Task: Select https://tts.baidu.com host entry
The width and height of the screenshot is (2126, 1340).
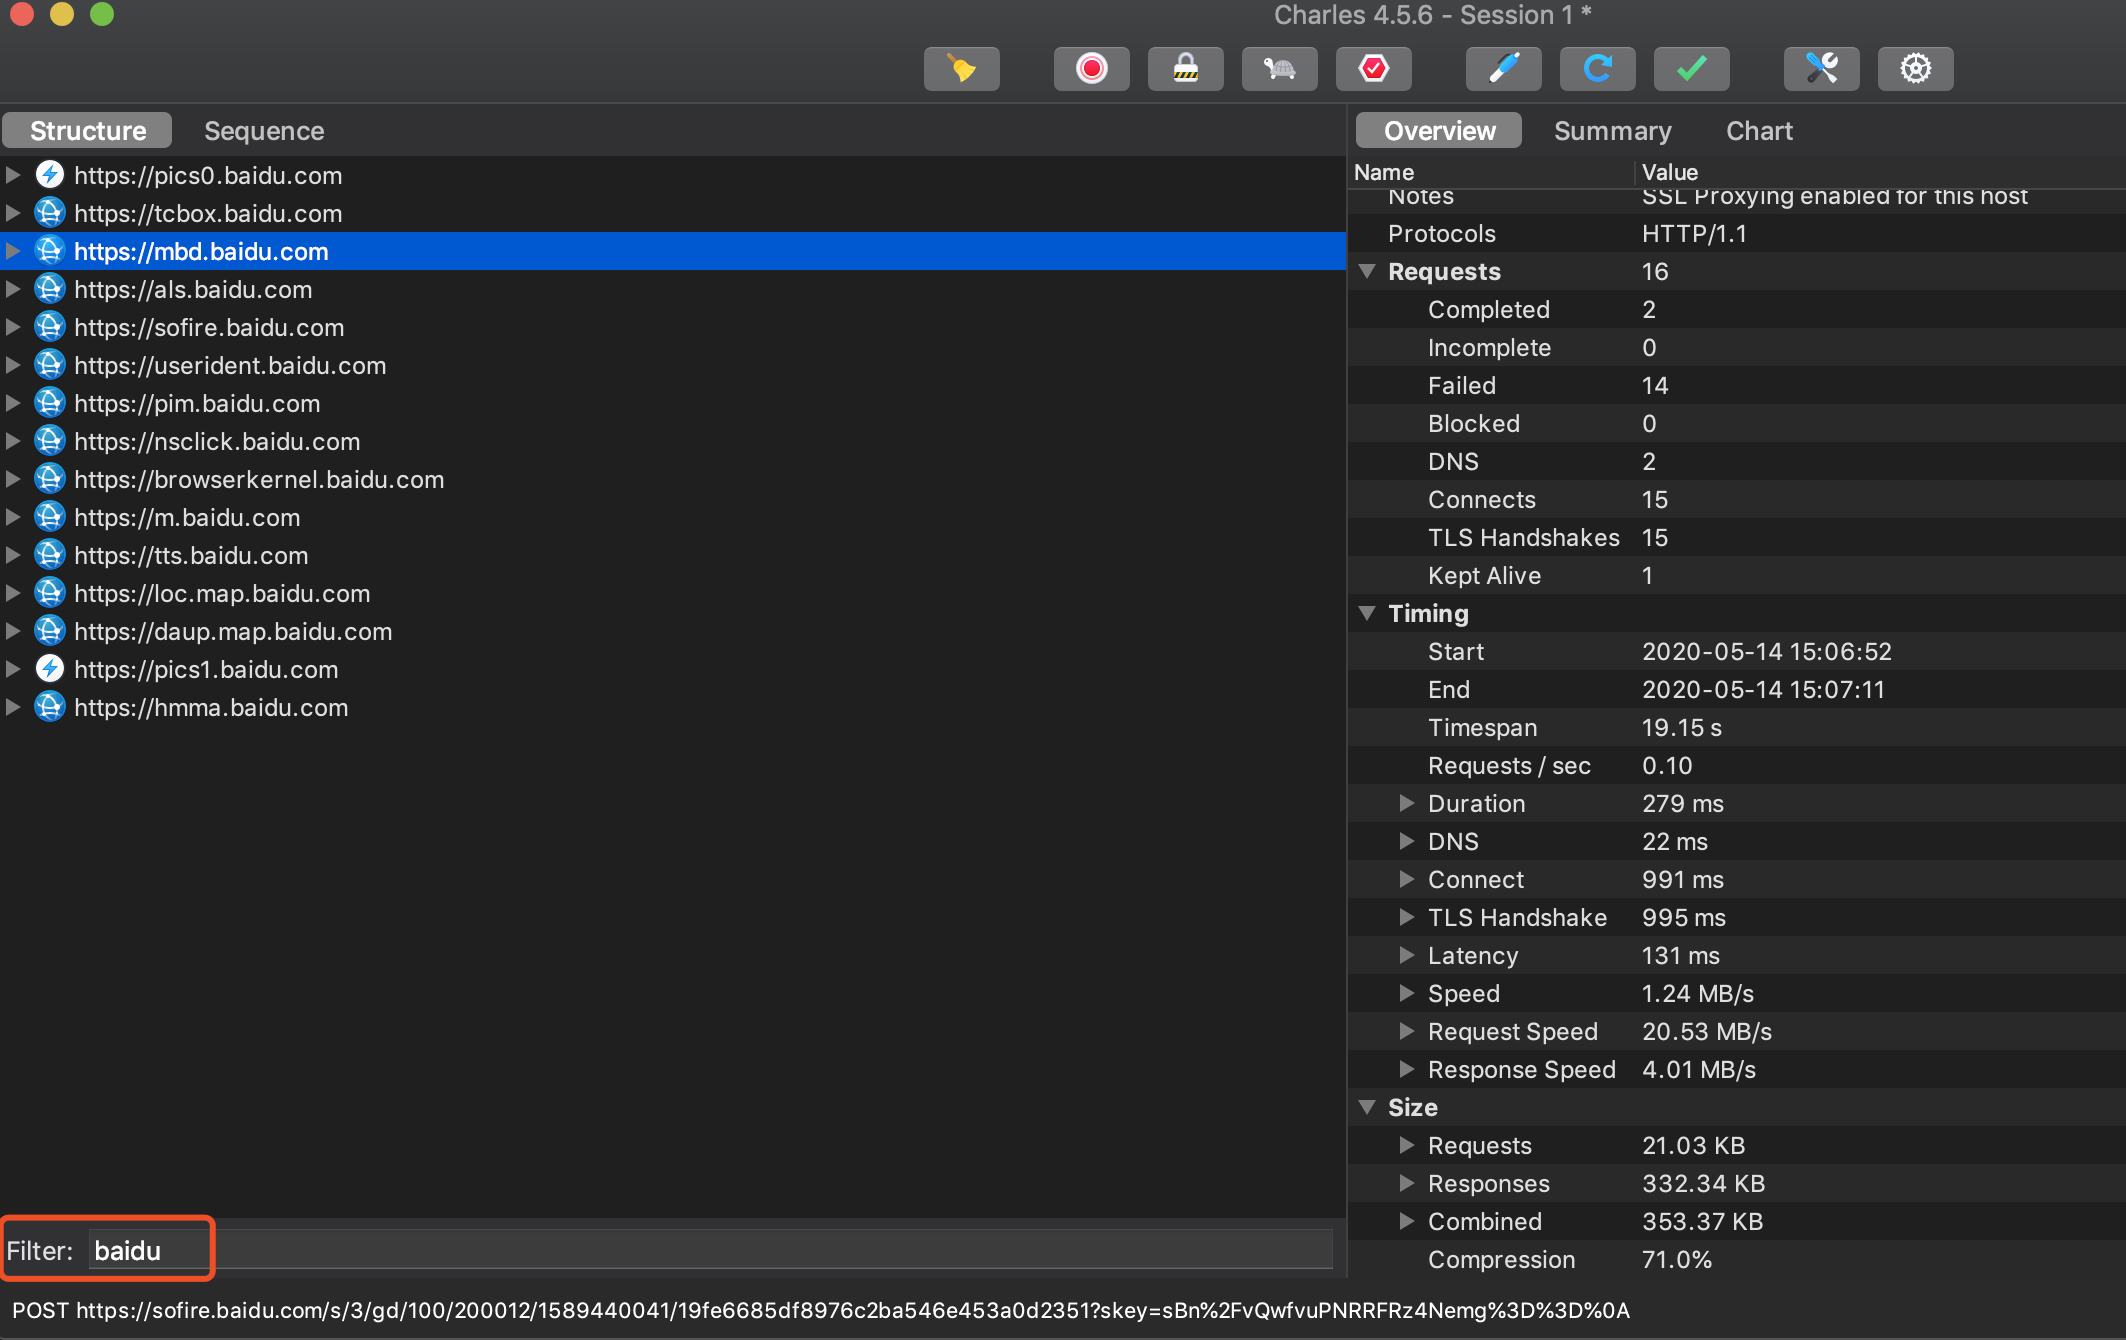Action: pos(191,555)
